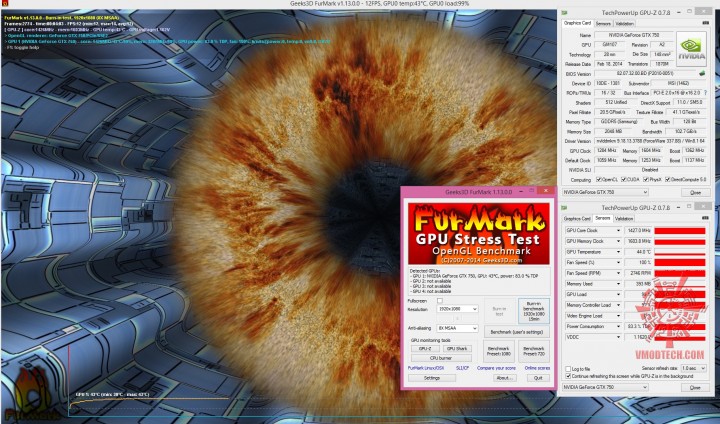The image size is (720, 424).
Task: Expand the GPU Memory Clock sensor dropdown
Action: (x=618, y=241)
